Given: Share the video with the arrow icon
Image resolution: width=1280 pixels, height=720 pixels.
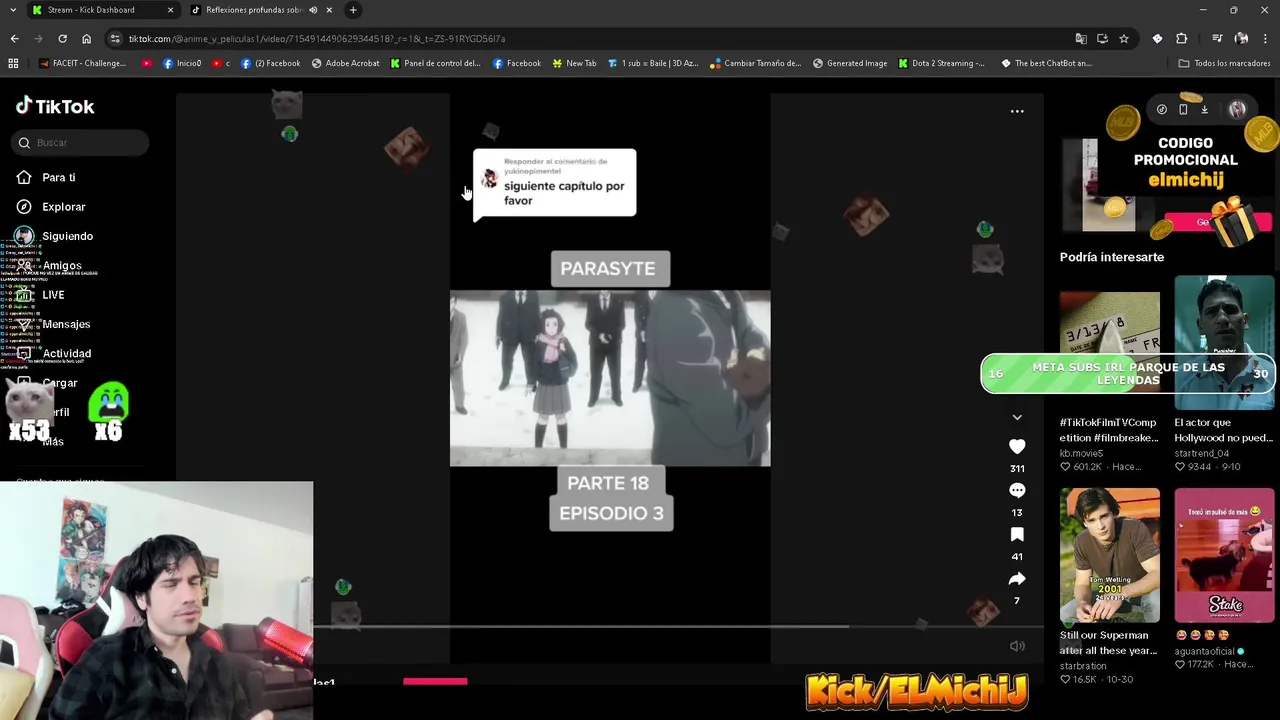Looking at the screenshot, I should click(1017, 579).
